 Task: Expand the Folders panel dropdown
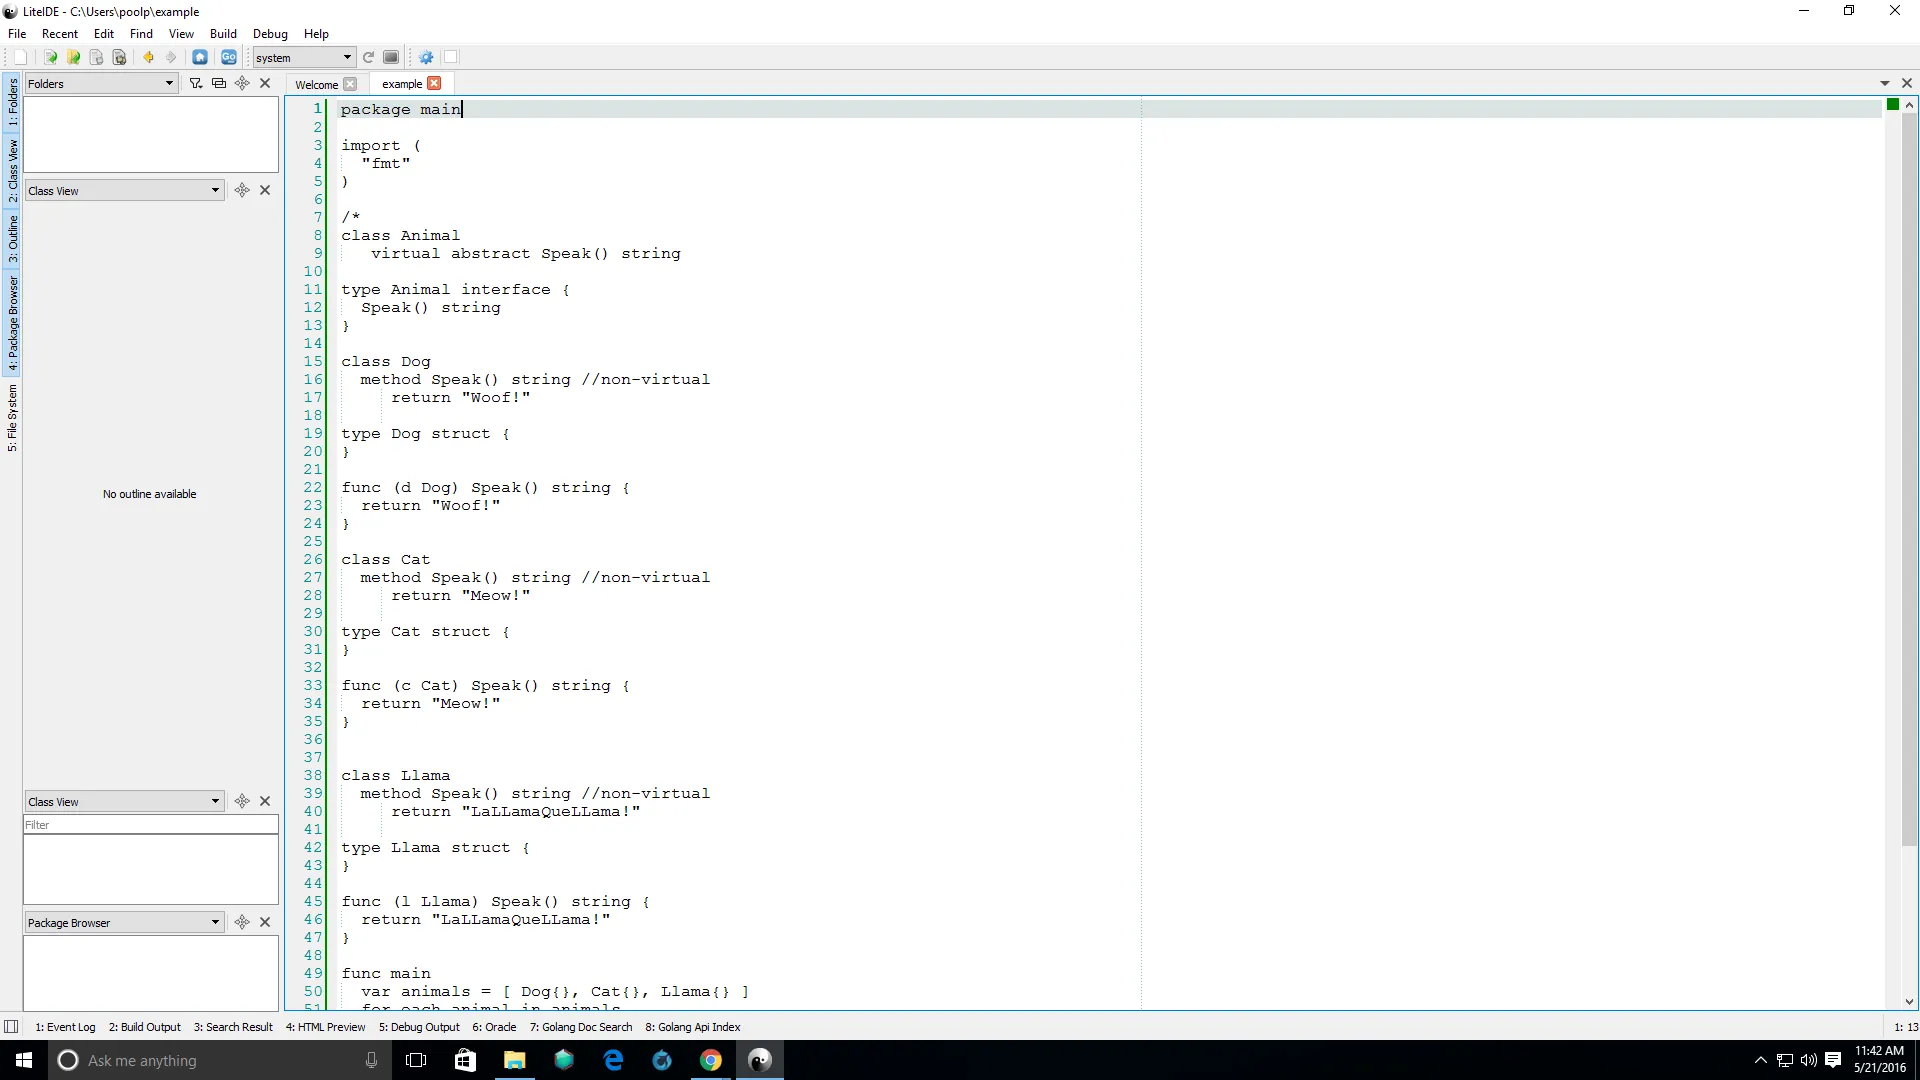click(x=169, y=83)
